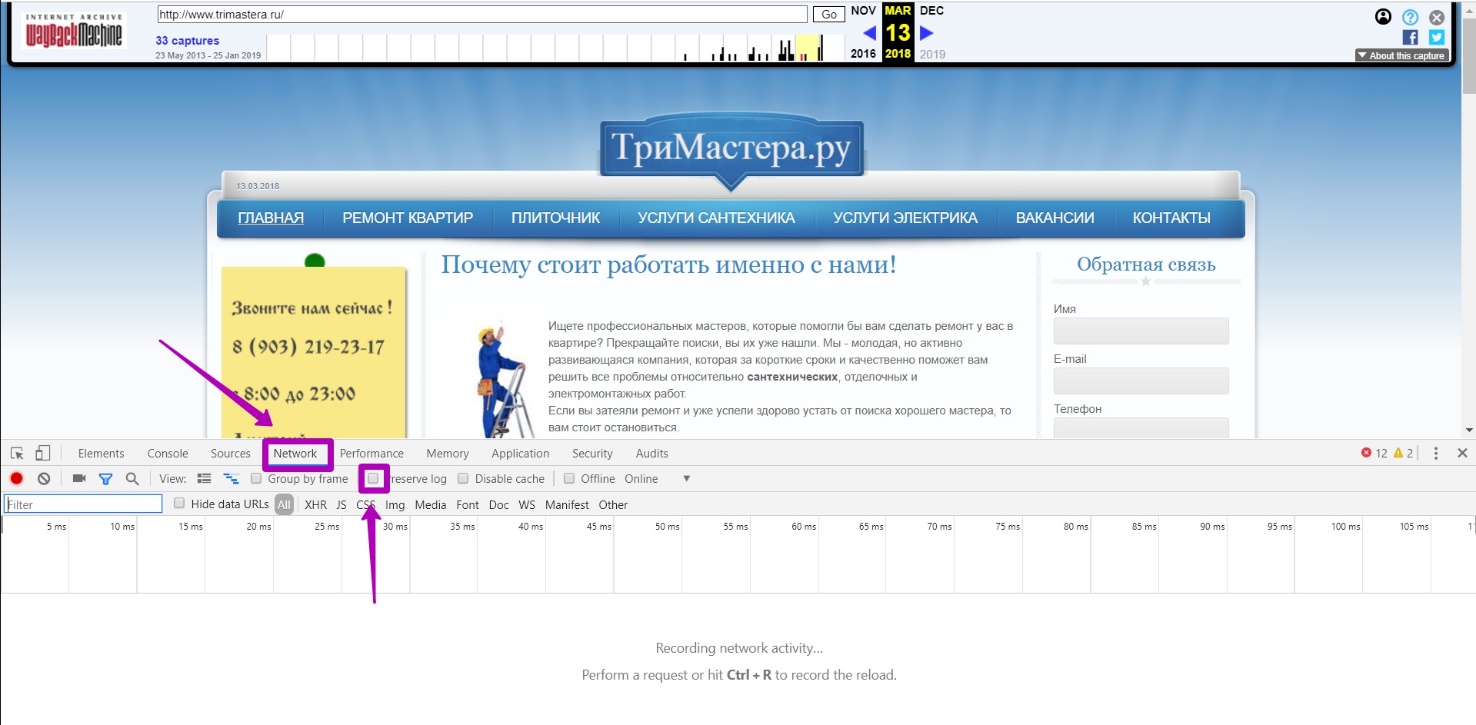Click the DevTools inspect element picker icon
Screen dimensions: 1476x725
[17, 454]
